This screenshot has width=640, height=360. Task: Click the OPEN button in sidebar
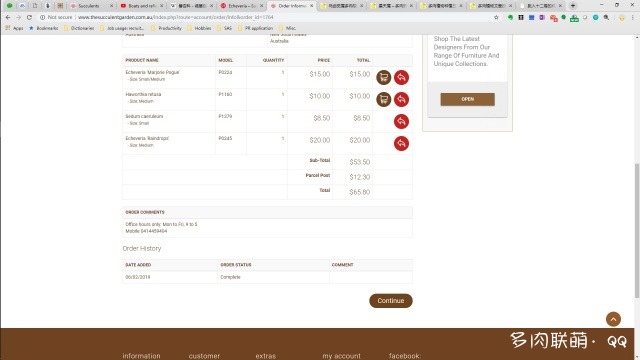(x=467, y=99)
